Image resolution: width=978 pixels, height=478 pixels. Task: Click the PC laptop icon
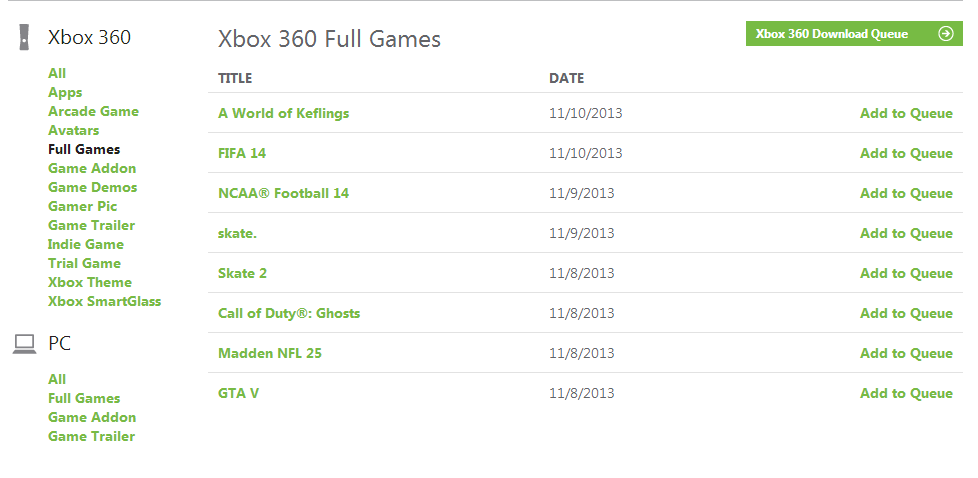24,344
